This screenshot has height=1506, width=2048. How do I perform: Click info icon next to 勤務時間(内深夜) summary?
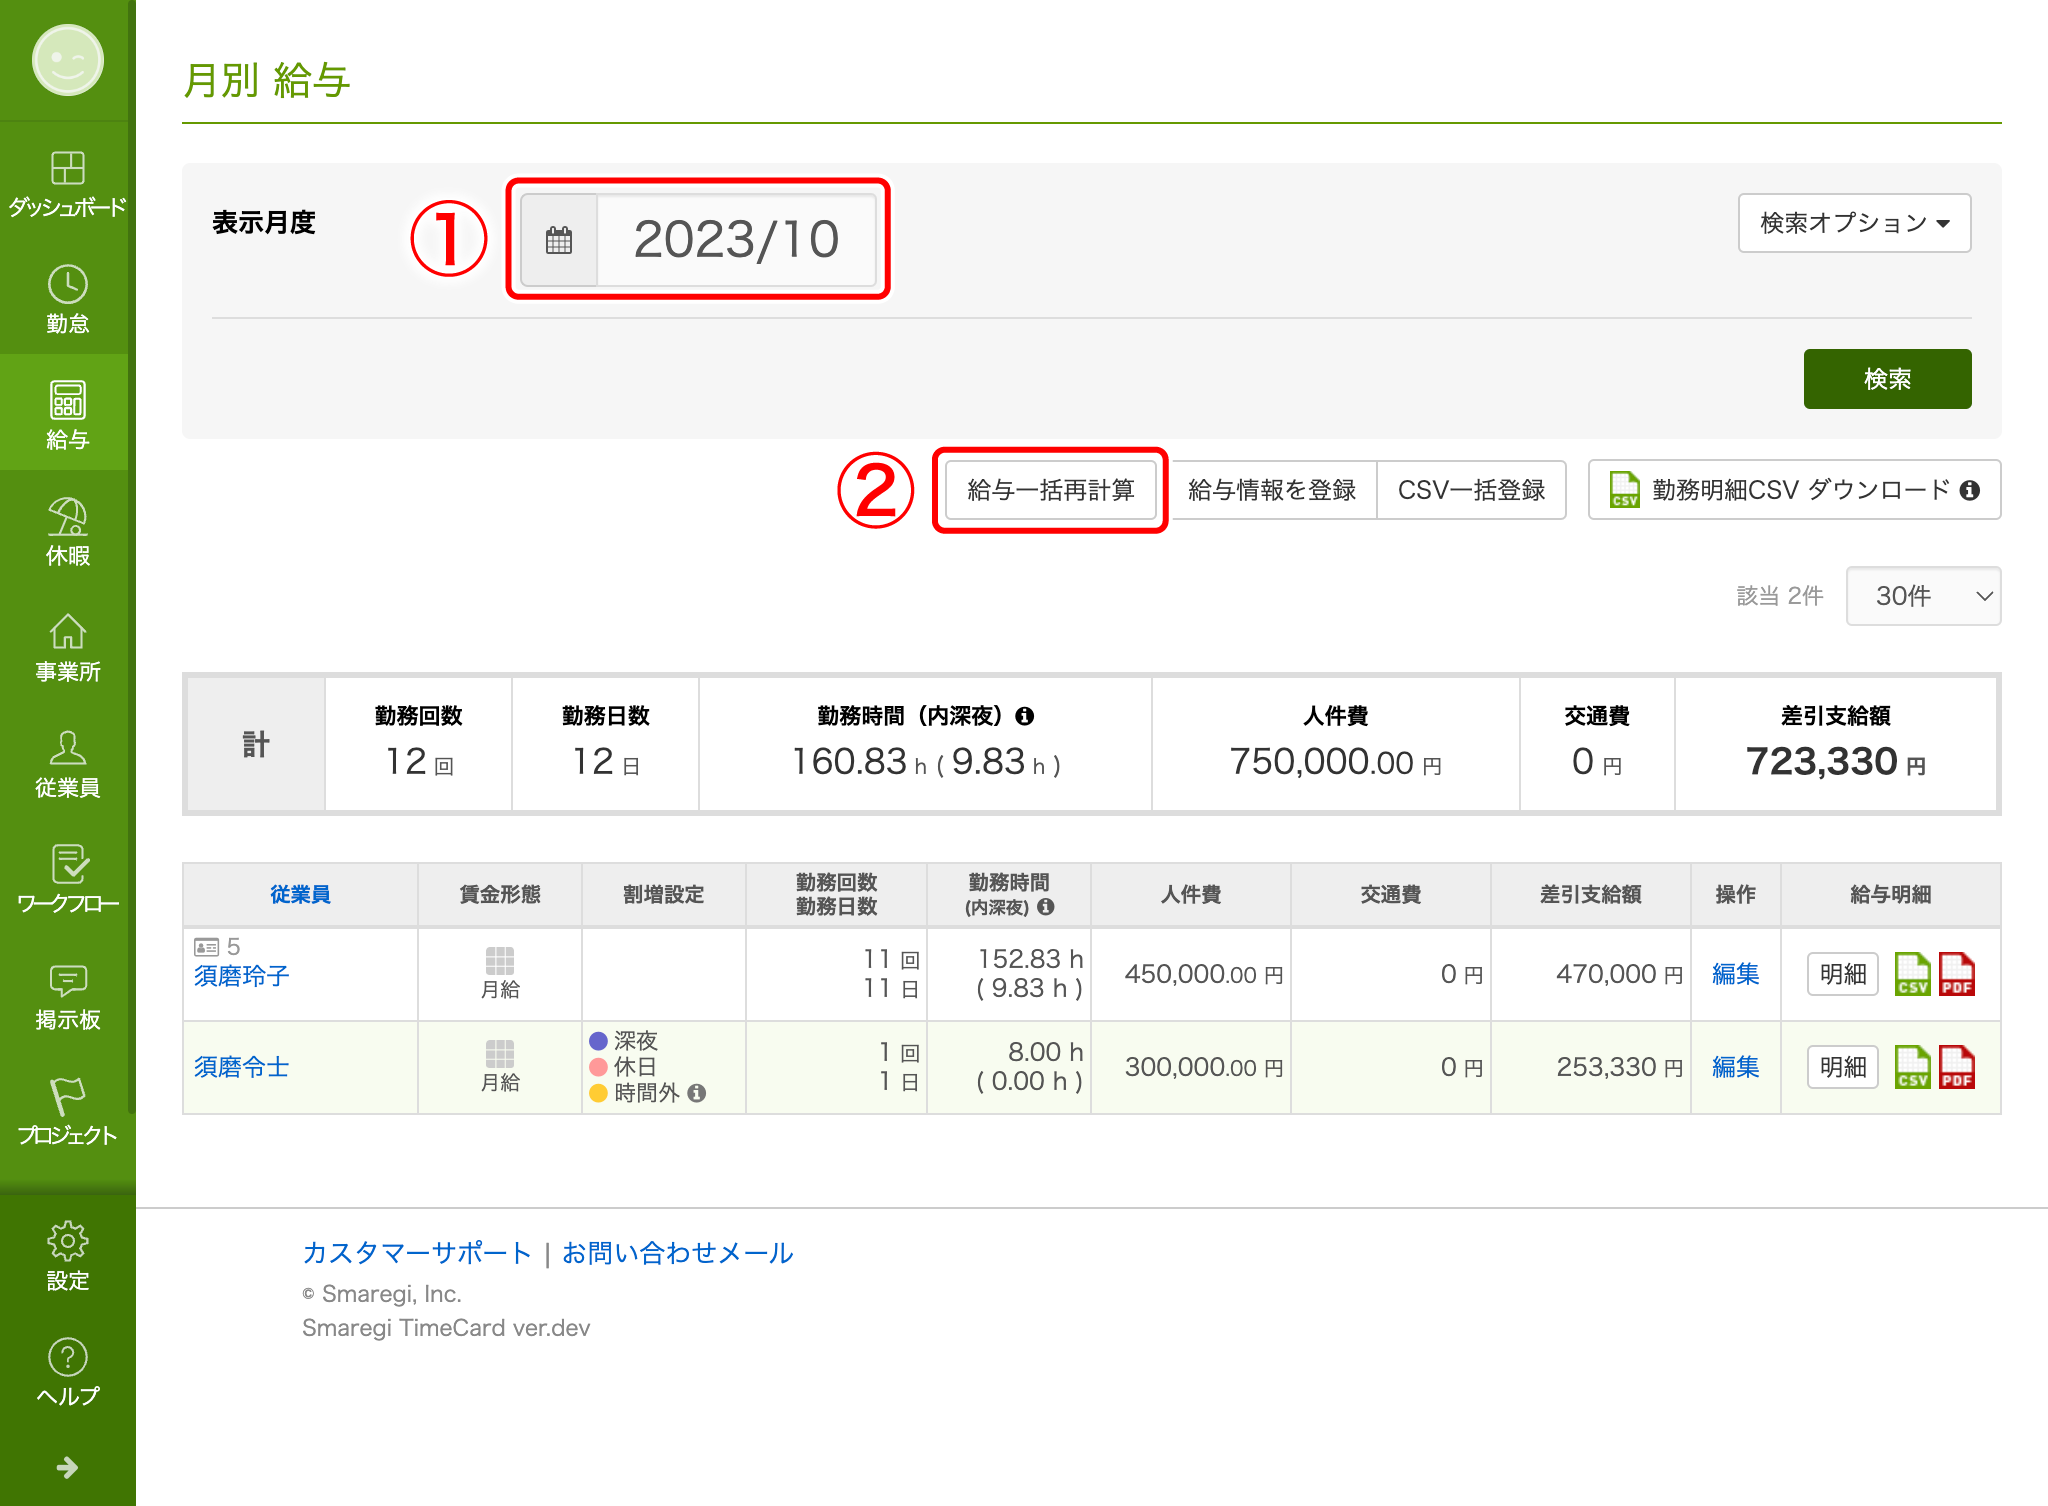(1025, 716)
